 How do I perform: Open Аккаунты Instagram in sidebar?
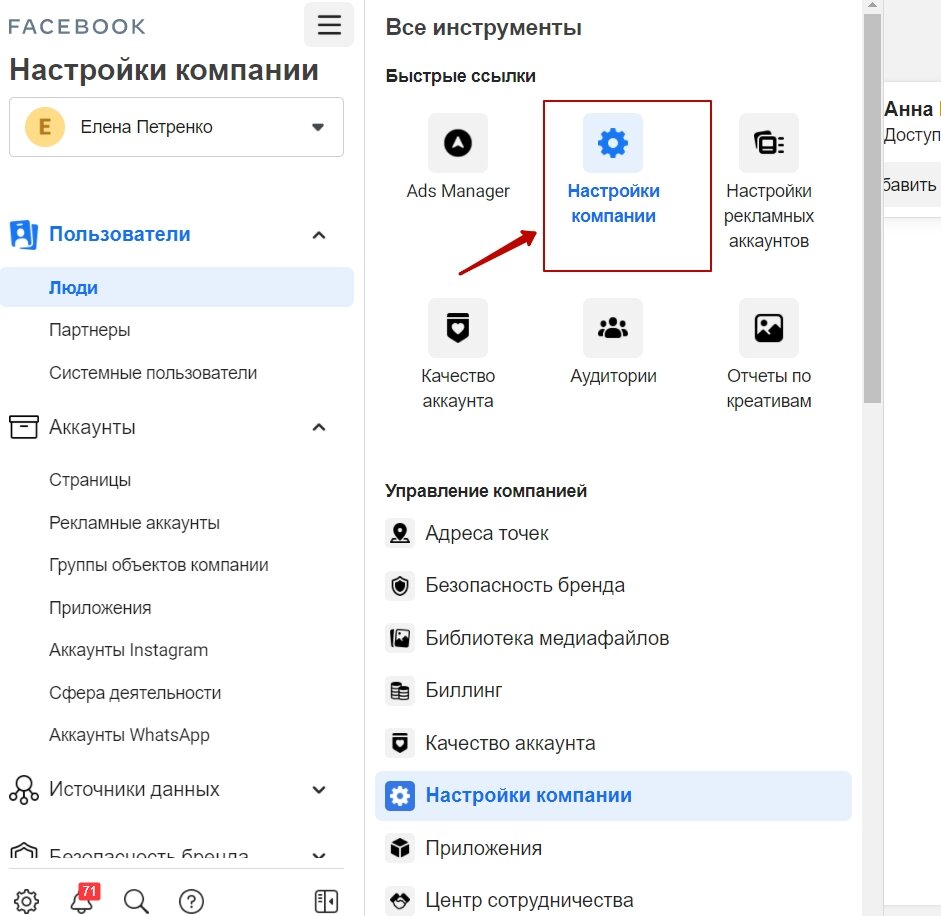(128, 650)
